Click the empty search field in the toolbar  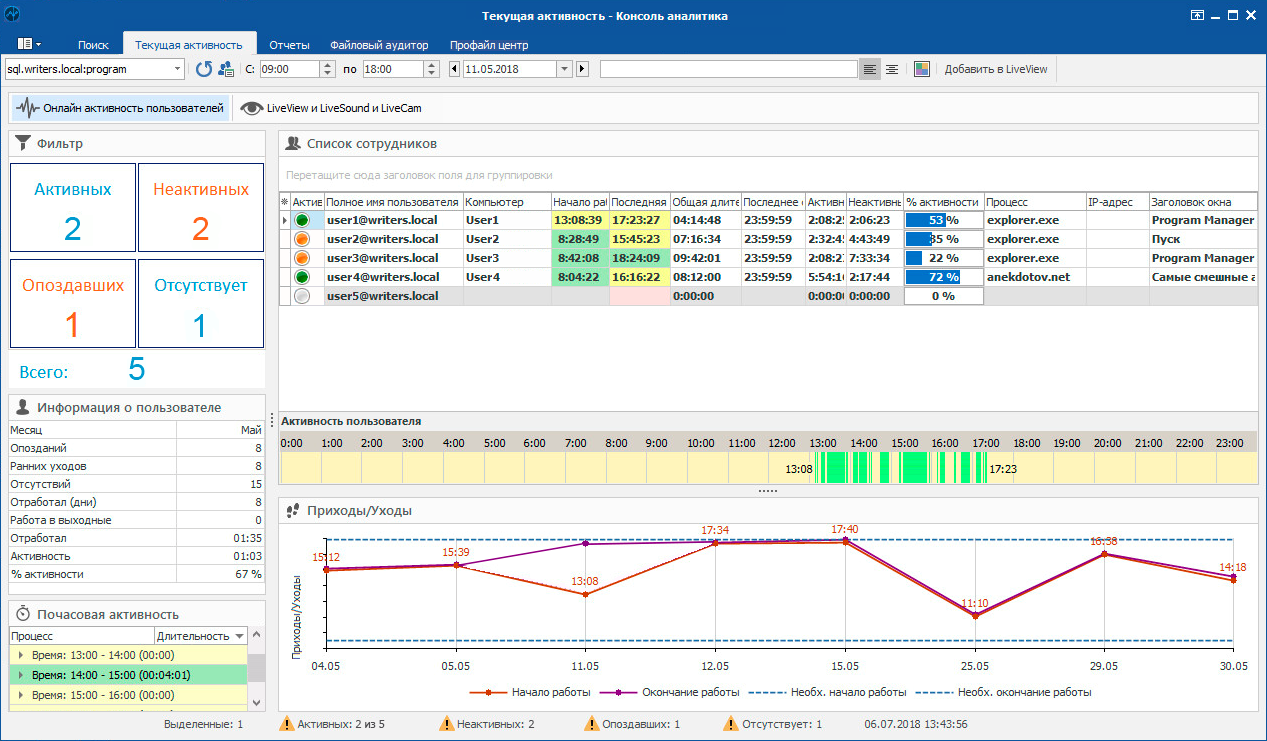(x=728, y=69)
